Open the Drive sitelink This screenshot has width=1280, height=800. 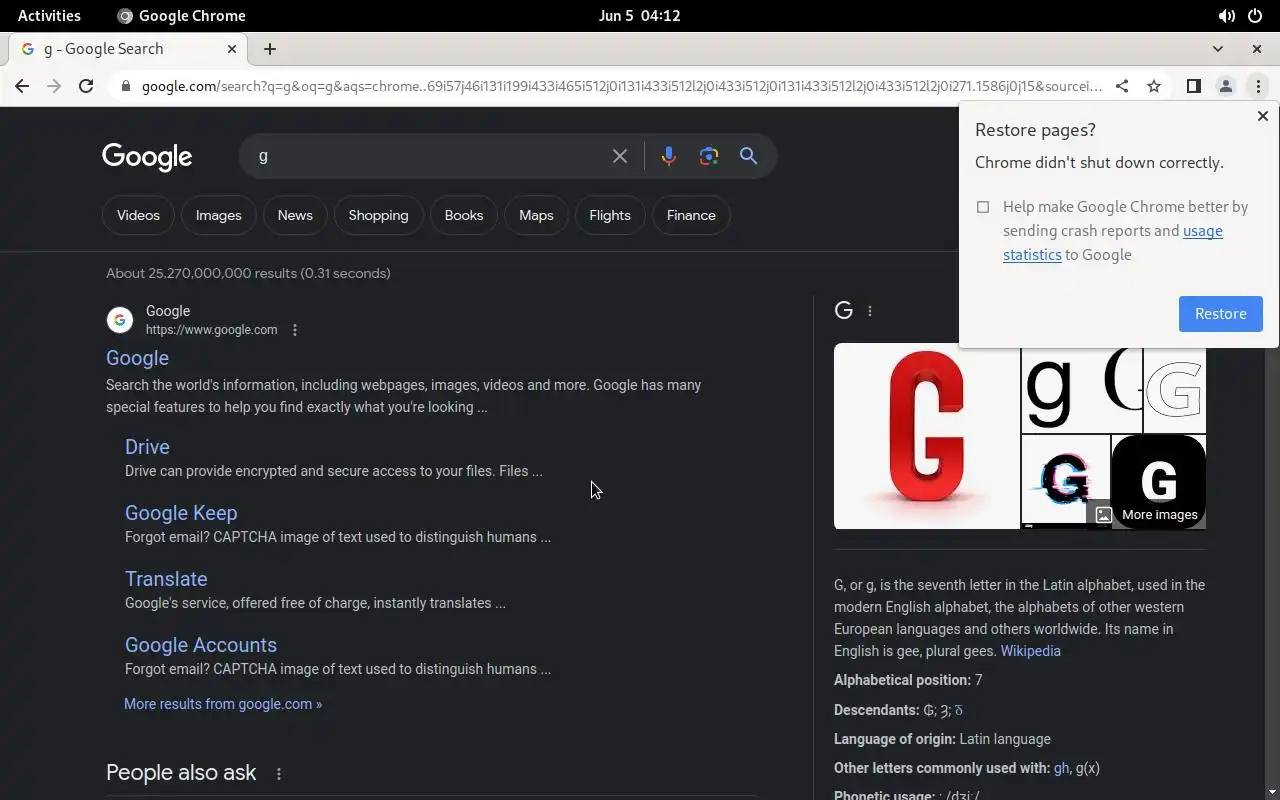click(147, 447)
